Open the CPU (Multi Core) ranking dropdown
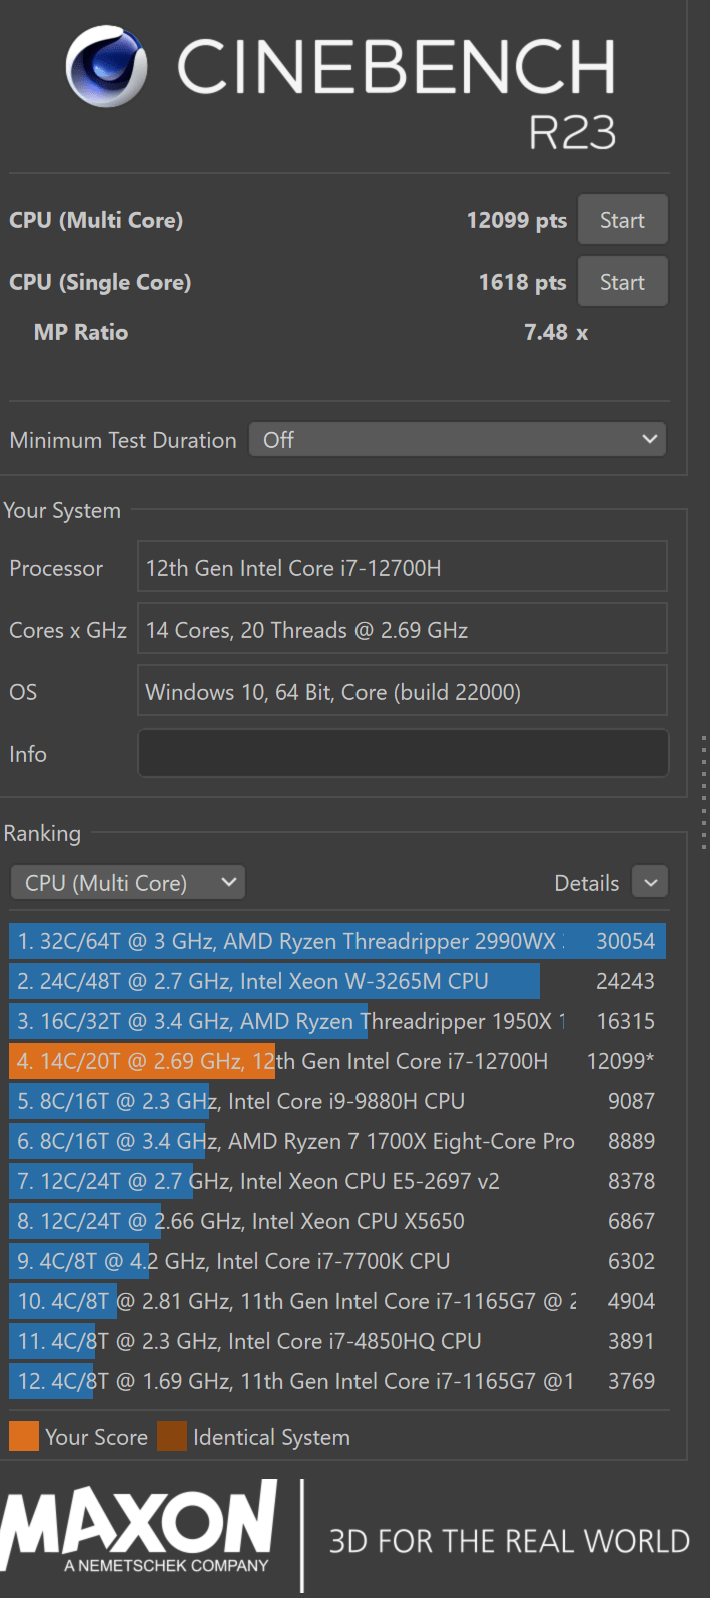 coord(128,883)
